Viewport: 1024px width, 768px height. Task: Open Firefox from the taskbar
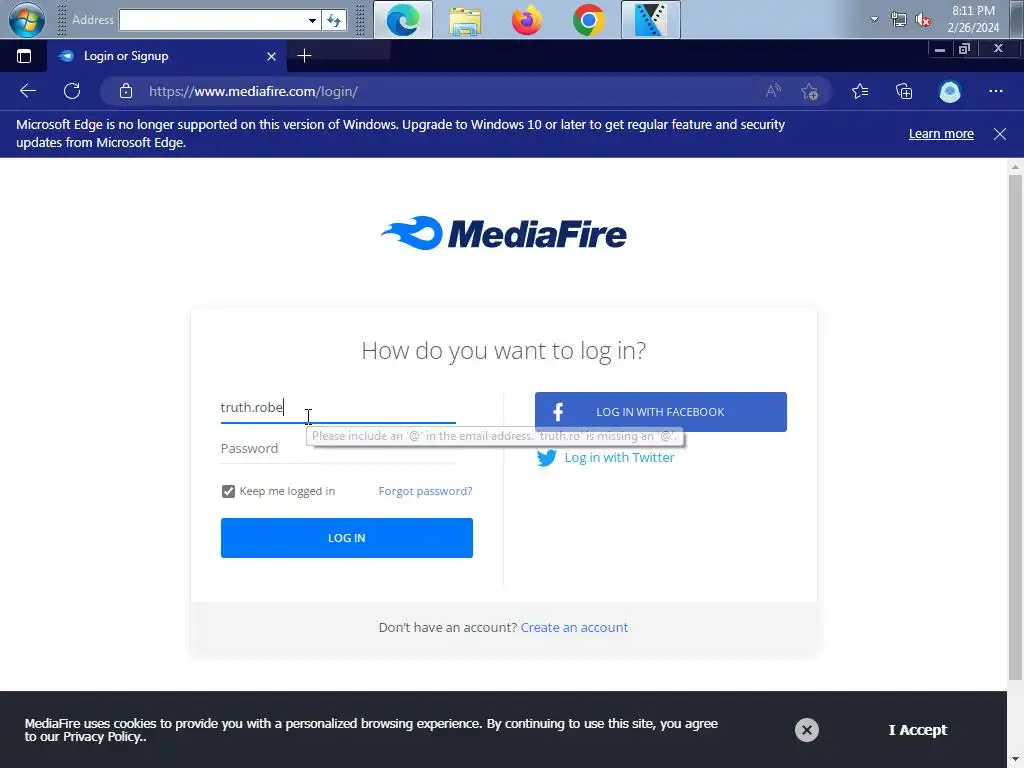click(526, 20)
